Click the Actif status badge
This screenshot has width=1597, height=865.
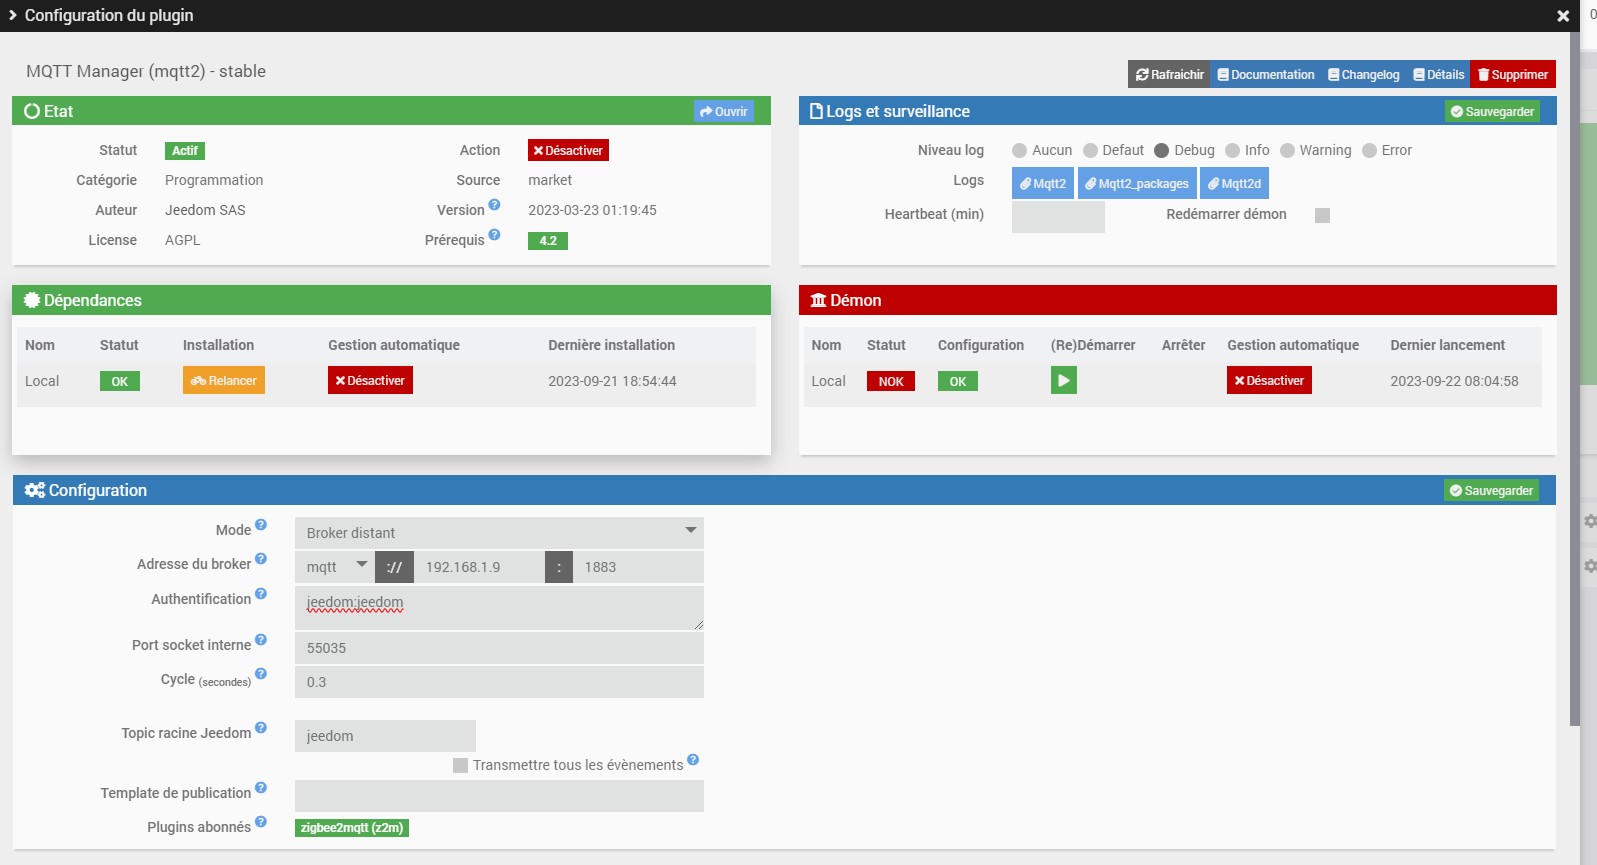point(185,151)
